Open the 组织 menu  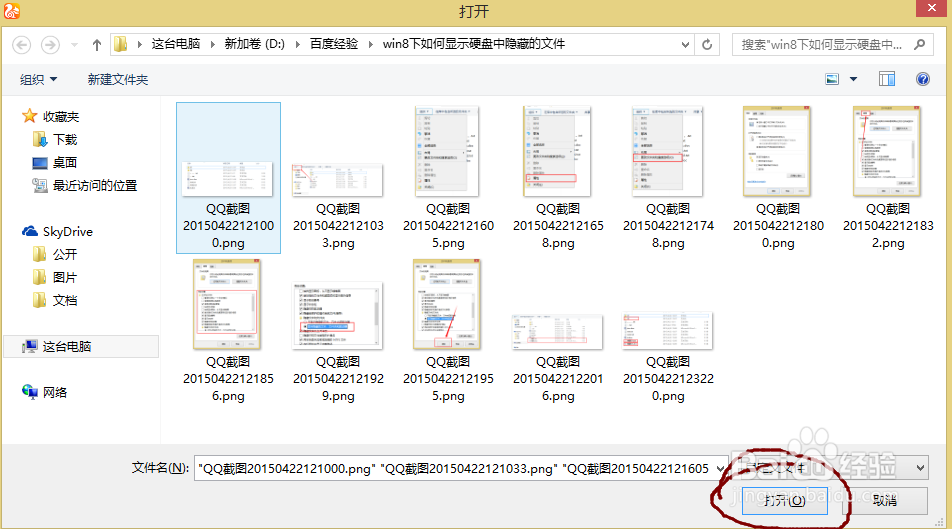click(x=38, y=80)
